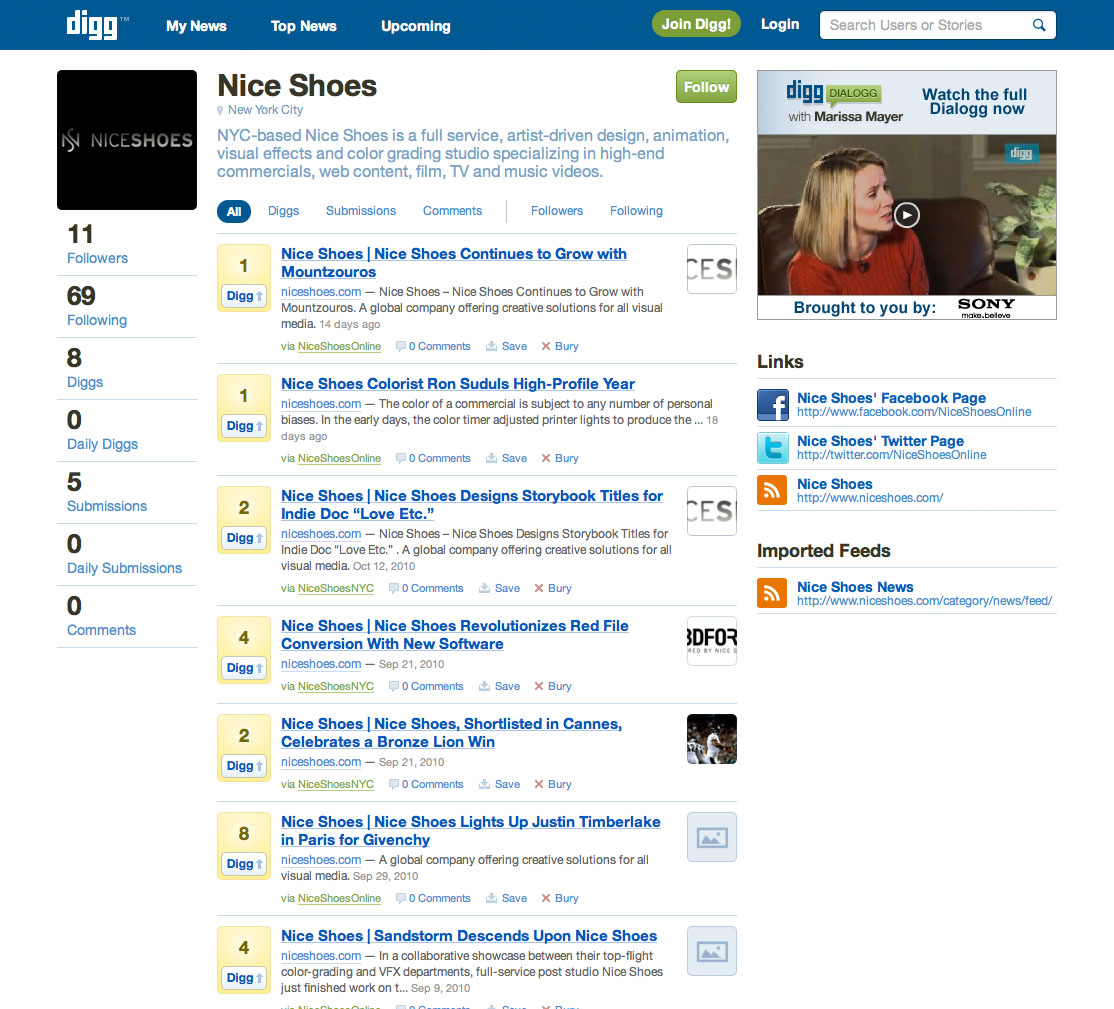Bury the Bronze Lion Win story
1114x1009 pixels.
[x=553, y=784]
